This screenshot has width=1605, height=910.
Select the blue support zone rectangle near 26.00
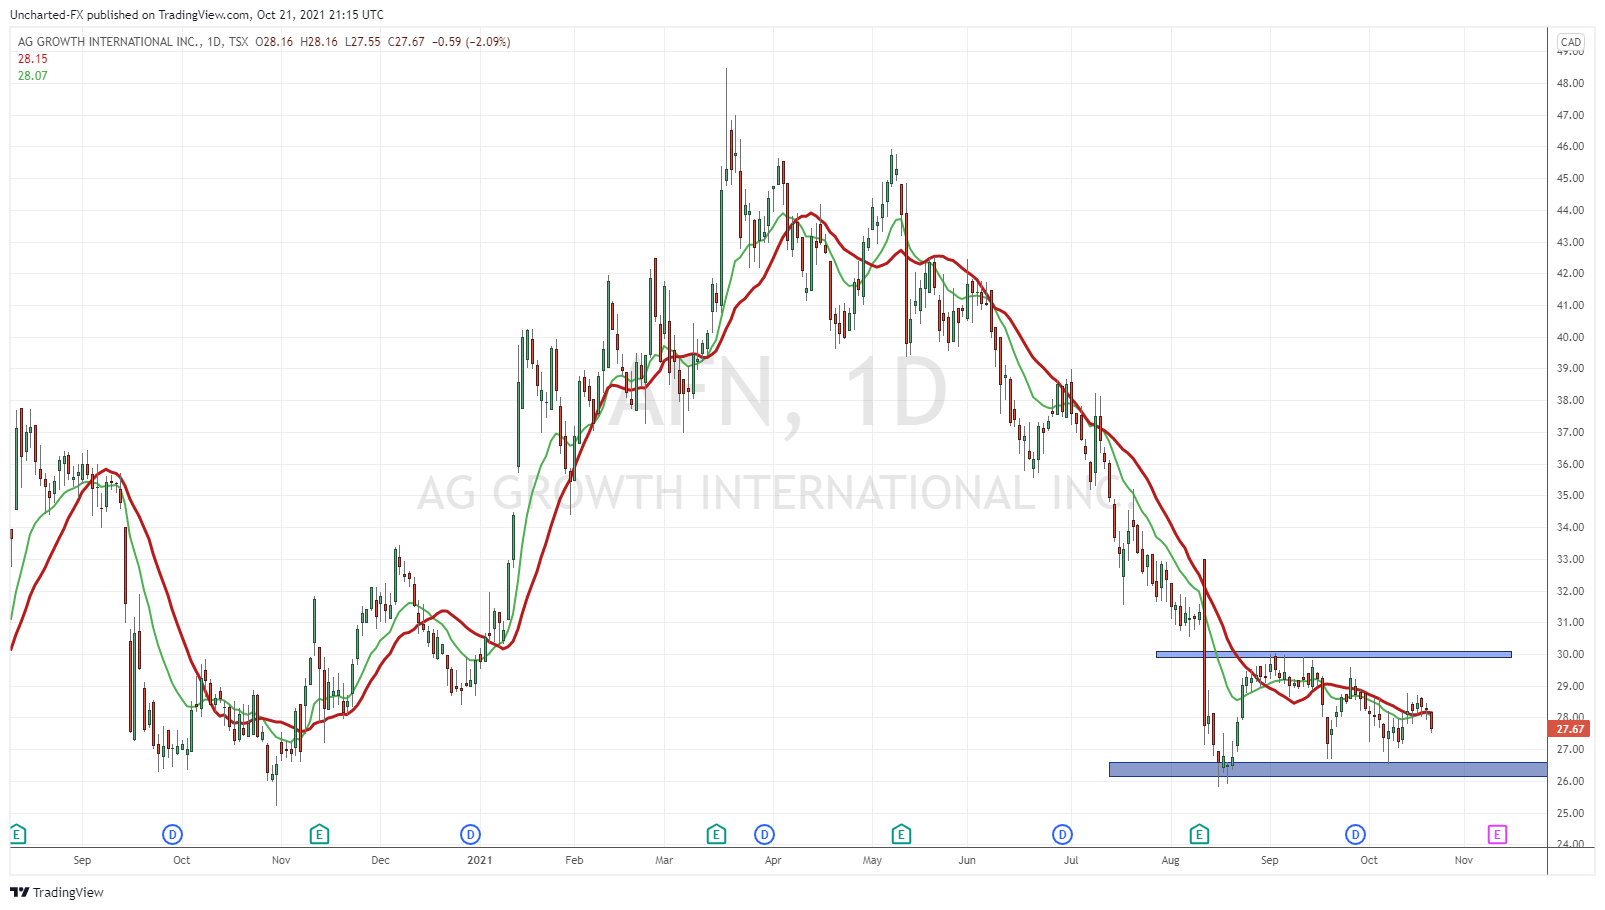pos(1328,769)
